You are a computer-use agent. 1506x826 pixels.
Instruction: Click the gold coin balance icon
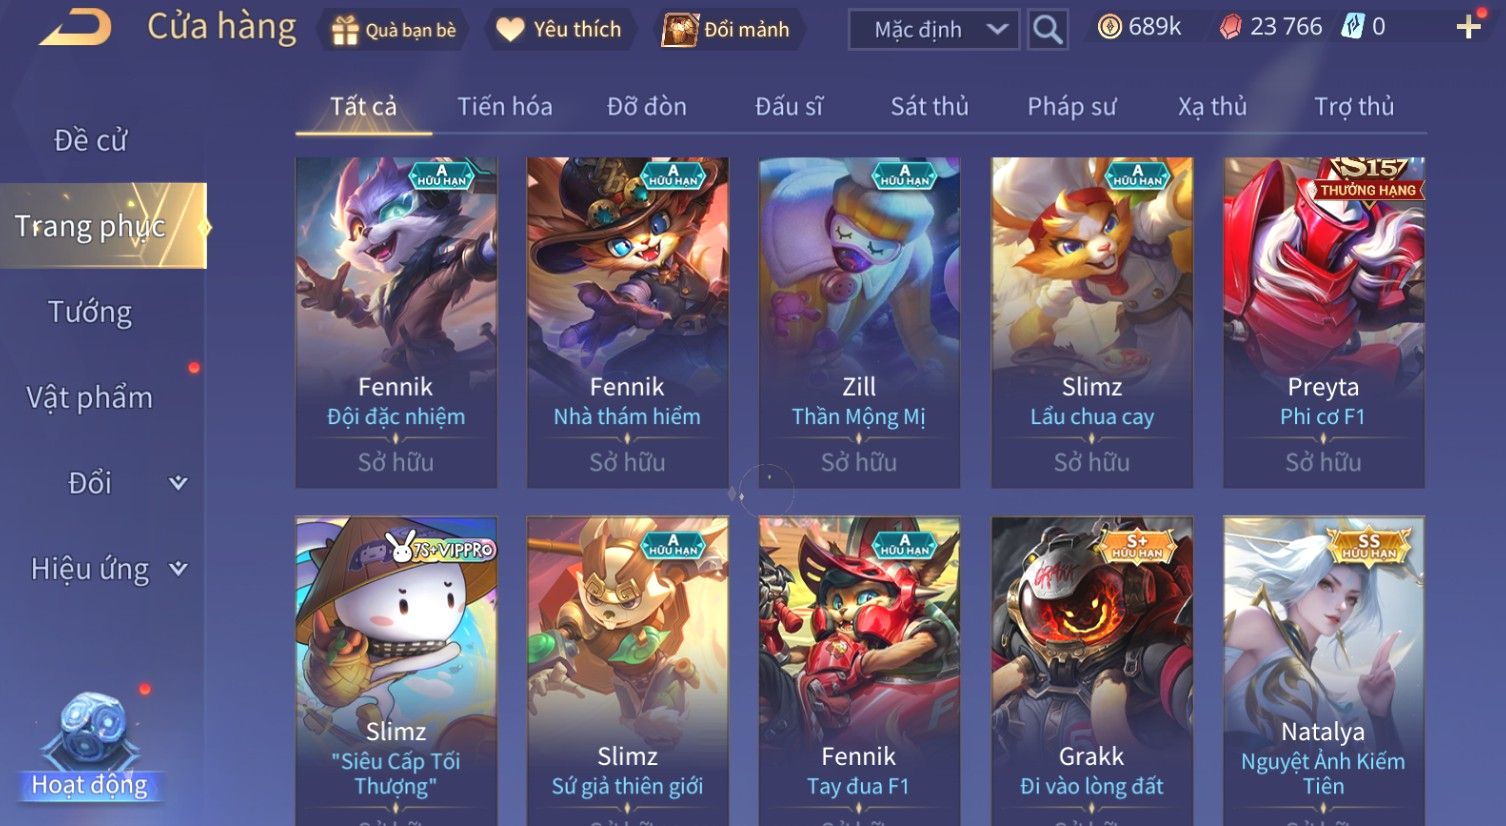tap(1109, 27)
